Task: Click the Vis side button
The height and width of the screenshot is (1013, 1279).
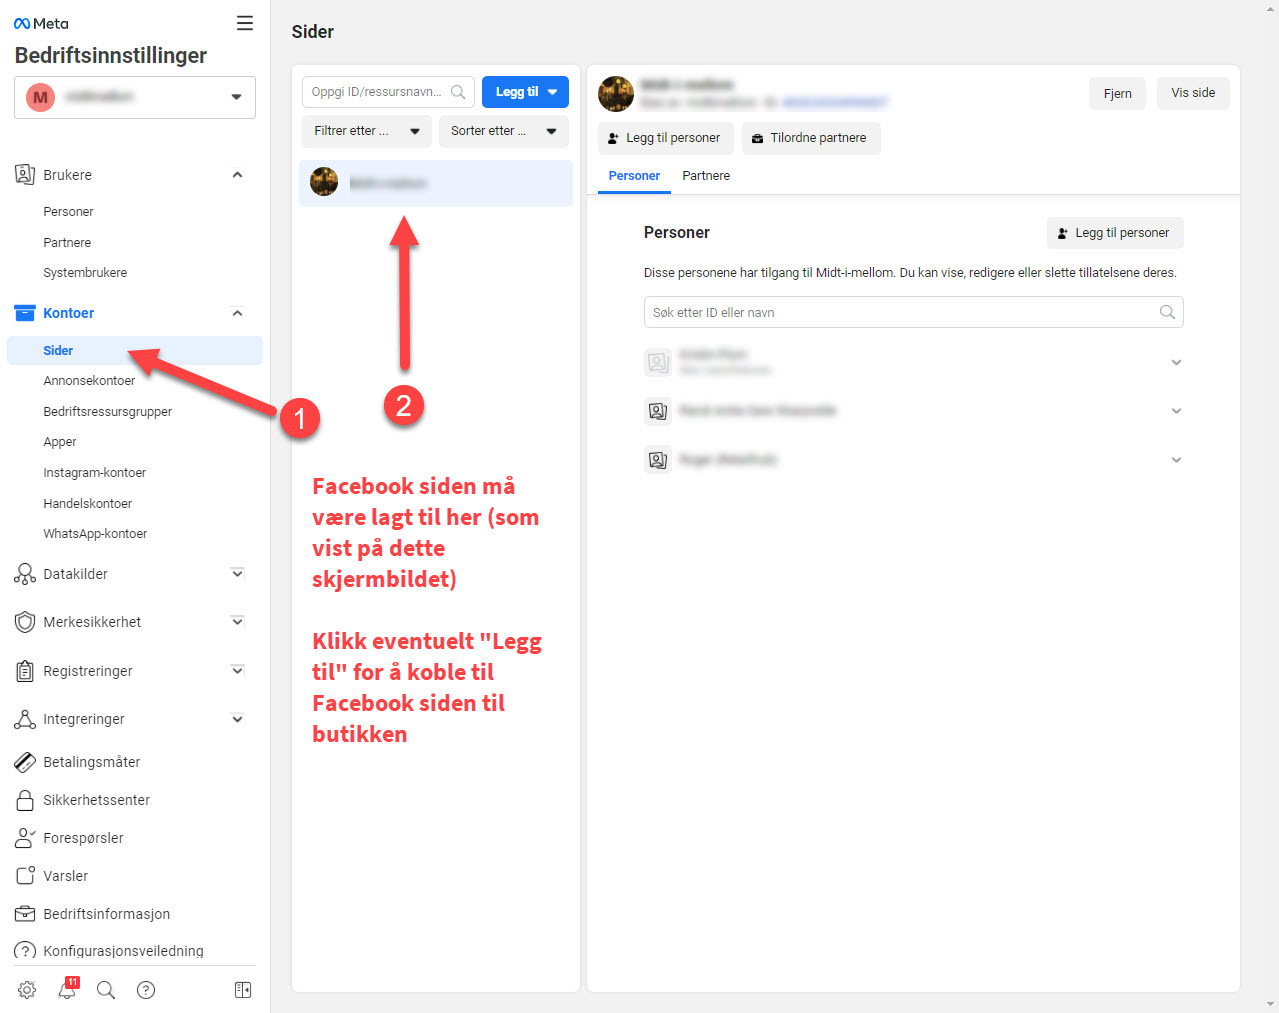Action: coord(1193,93)
